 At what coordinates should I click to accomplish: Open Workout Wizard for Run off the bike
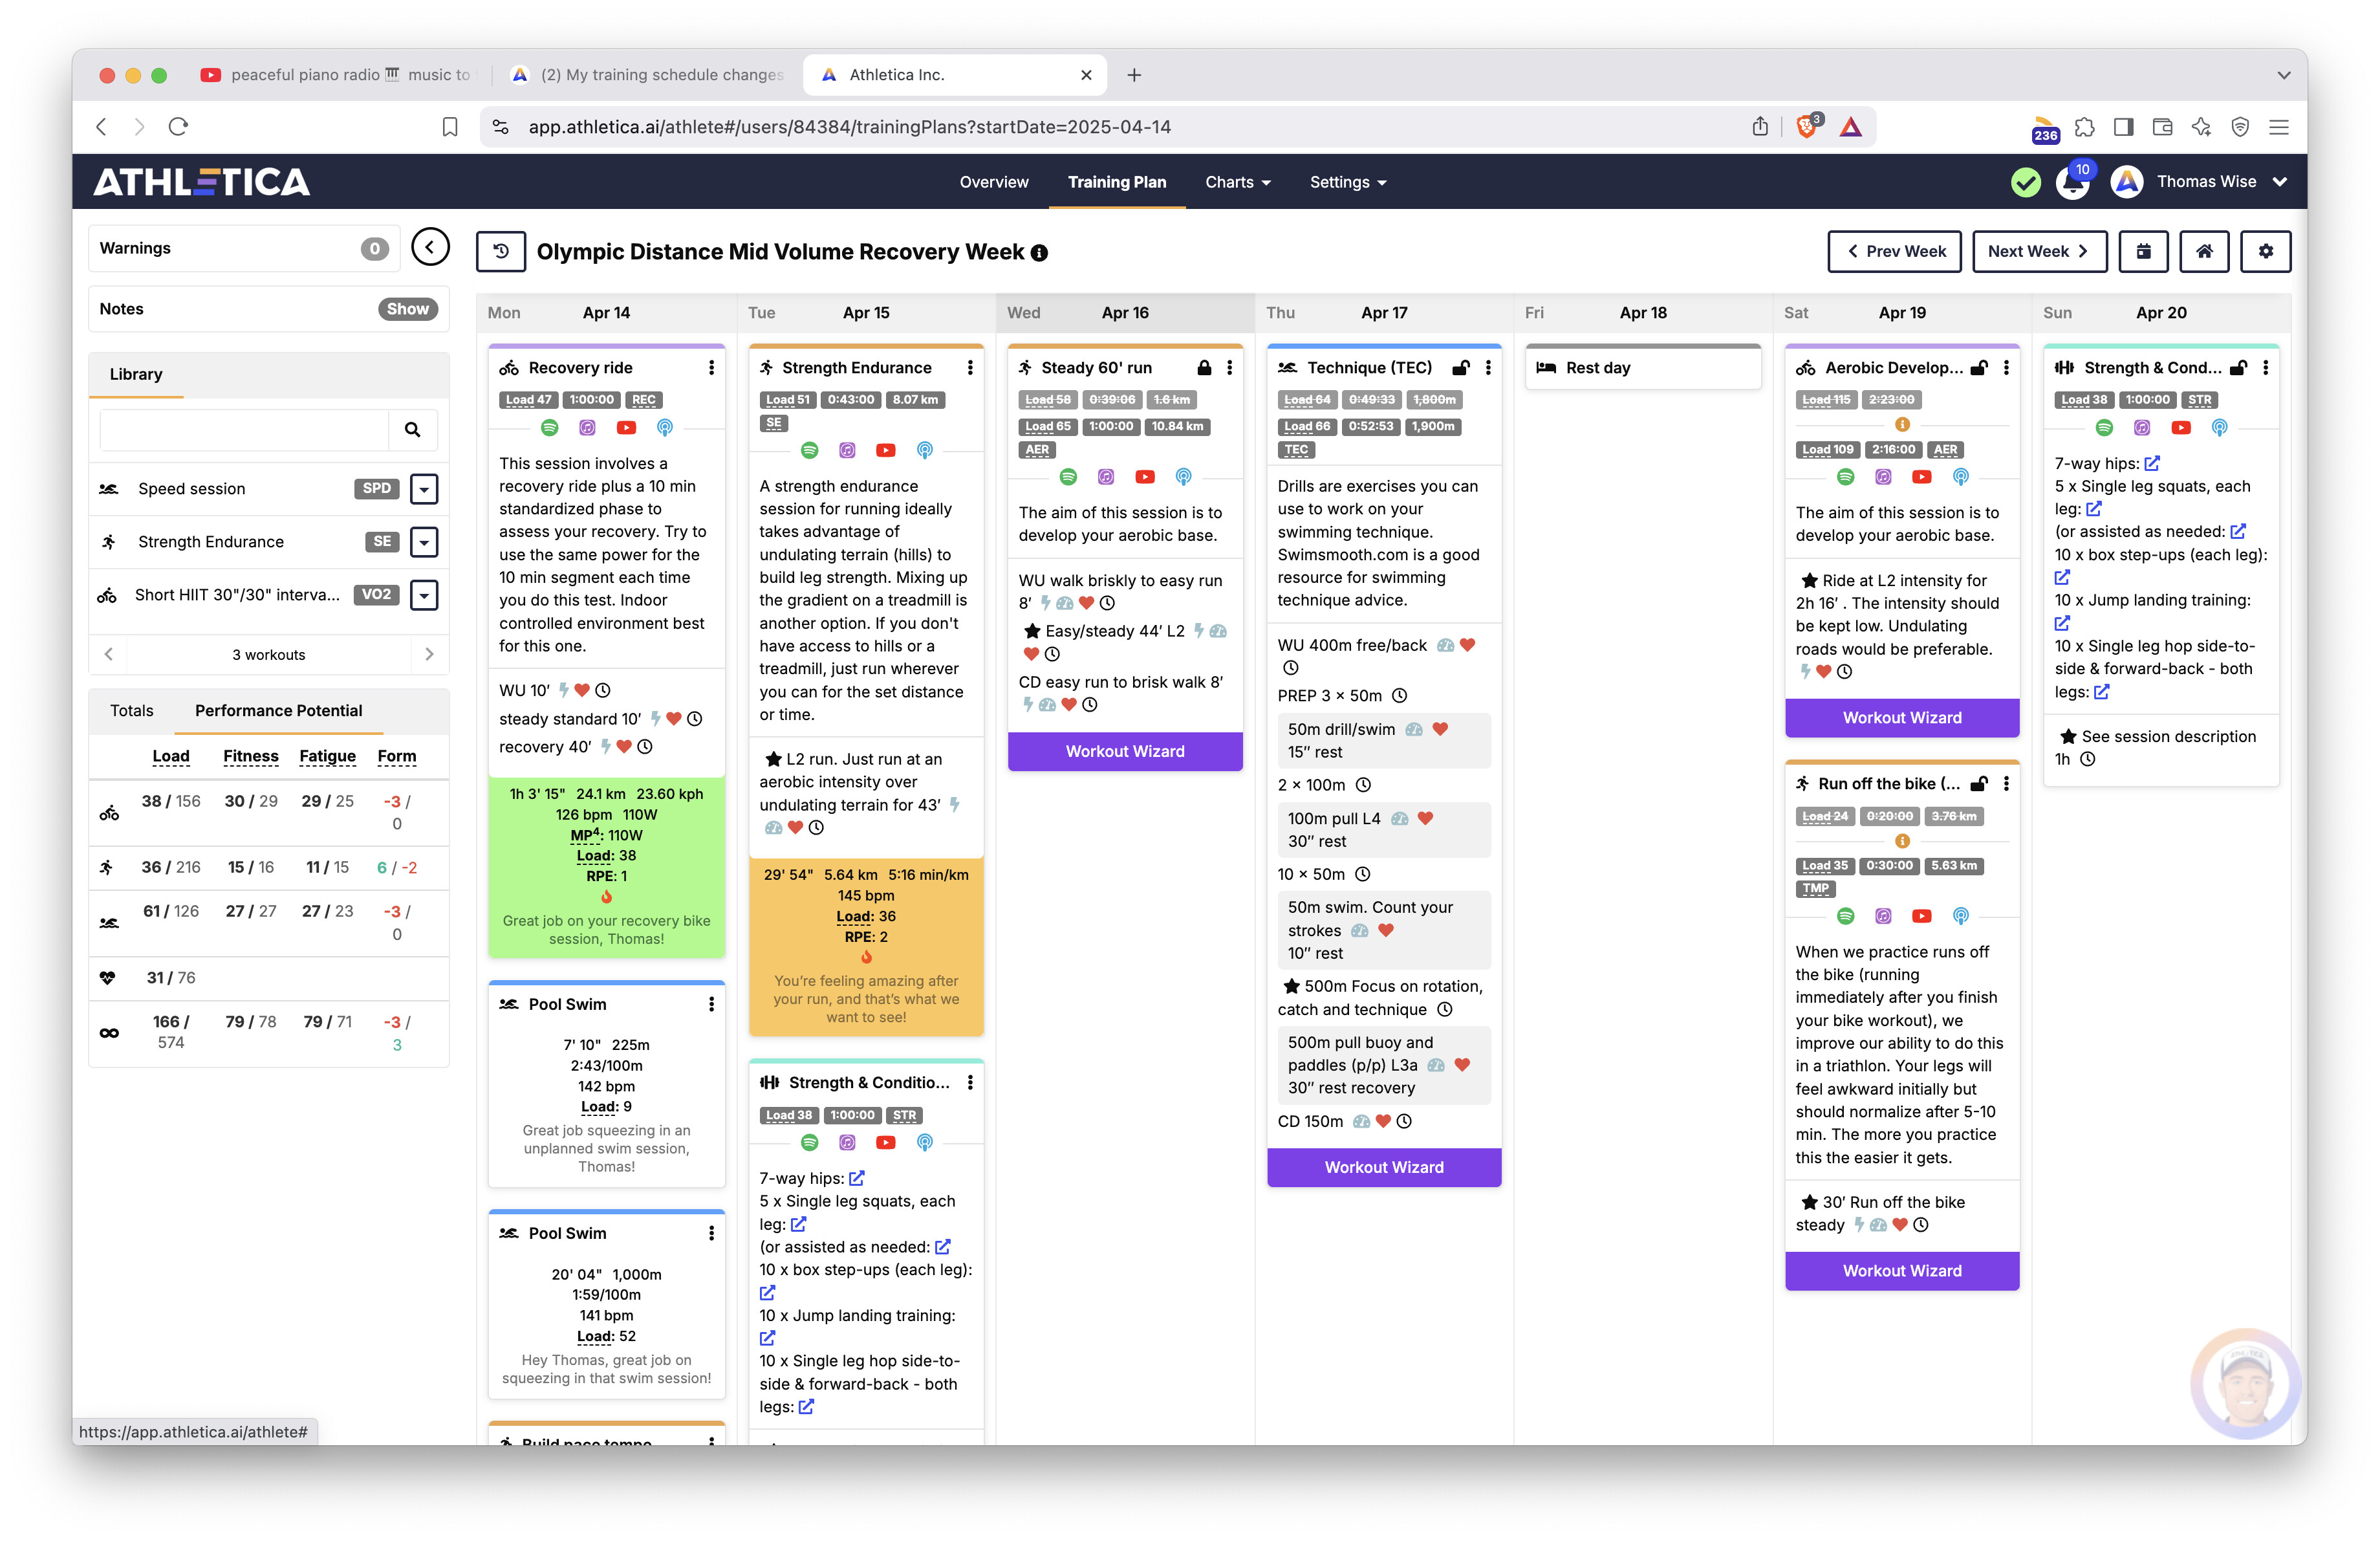click(1902, 1270)
